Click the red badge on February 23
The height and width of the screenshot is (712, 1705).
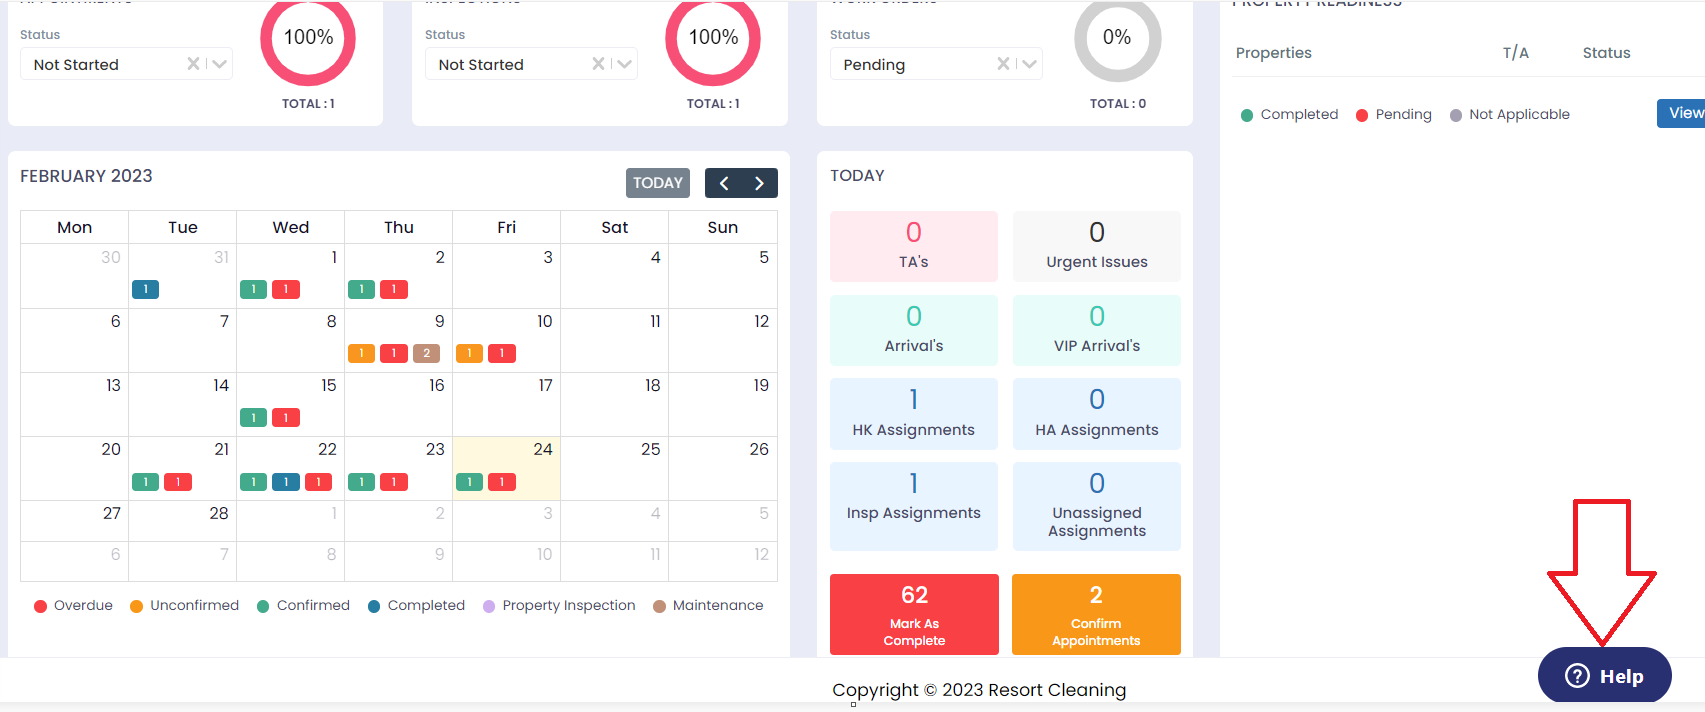(394, 482)
